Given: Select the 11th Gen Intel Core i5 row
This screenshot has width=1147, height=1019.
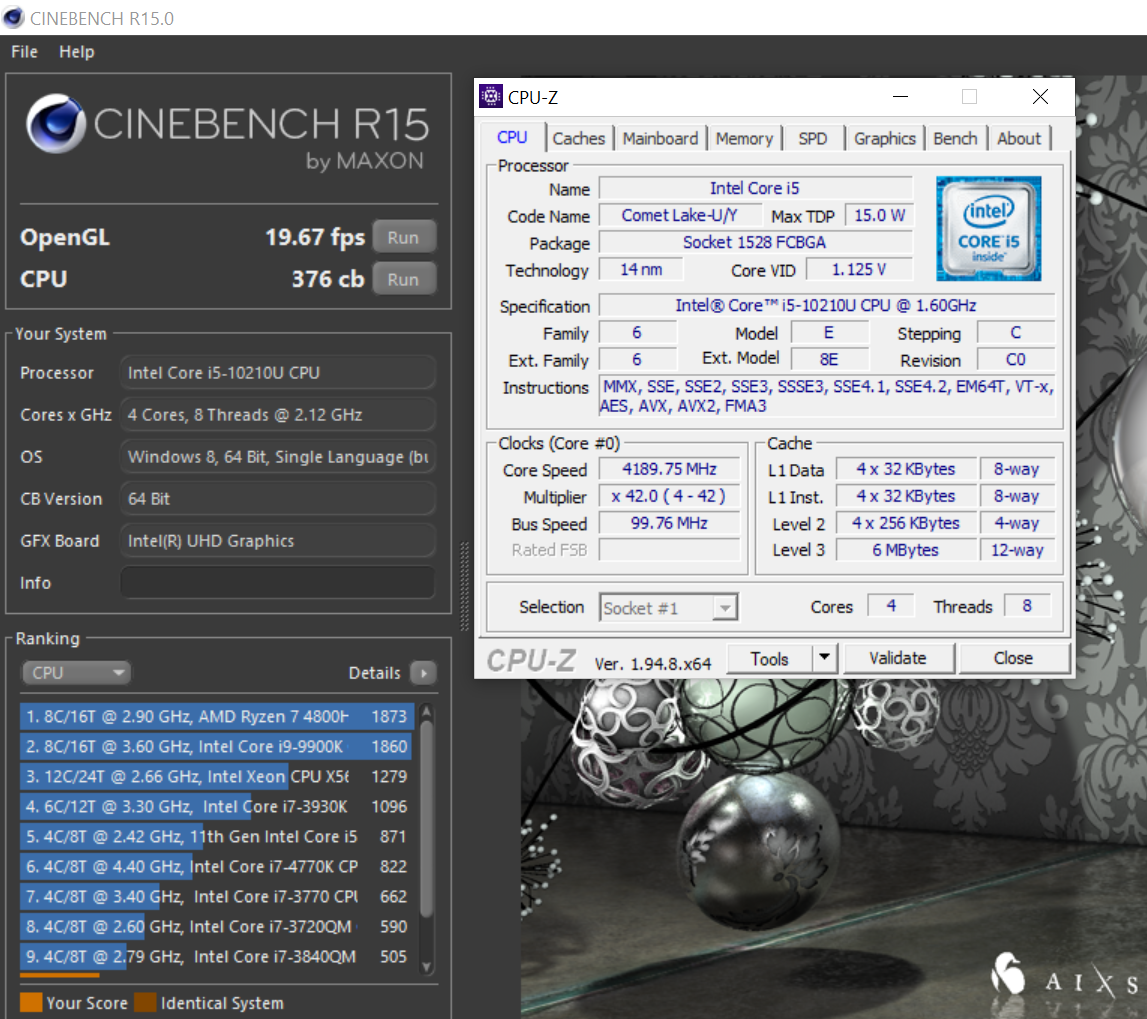Looking at the screenshot, I should pyautogui.click(x=217, y=836).
